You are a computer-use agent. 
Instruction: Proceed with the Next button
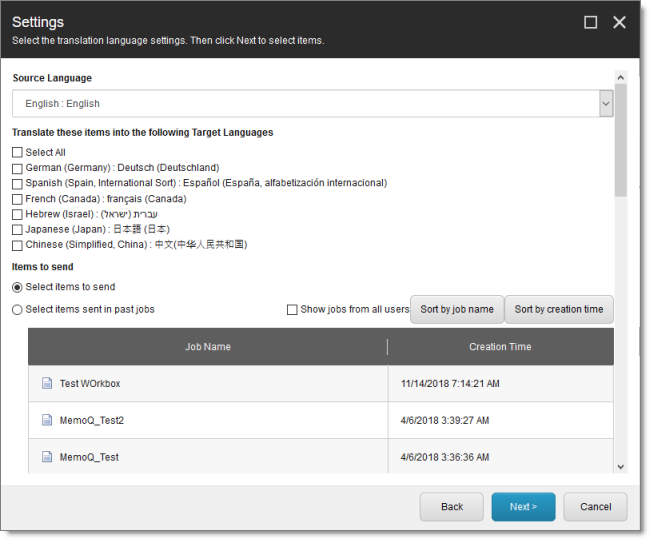tap(523, 506)
